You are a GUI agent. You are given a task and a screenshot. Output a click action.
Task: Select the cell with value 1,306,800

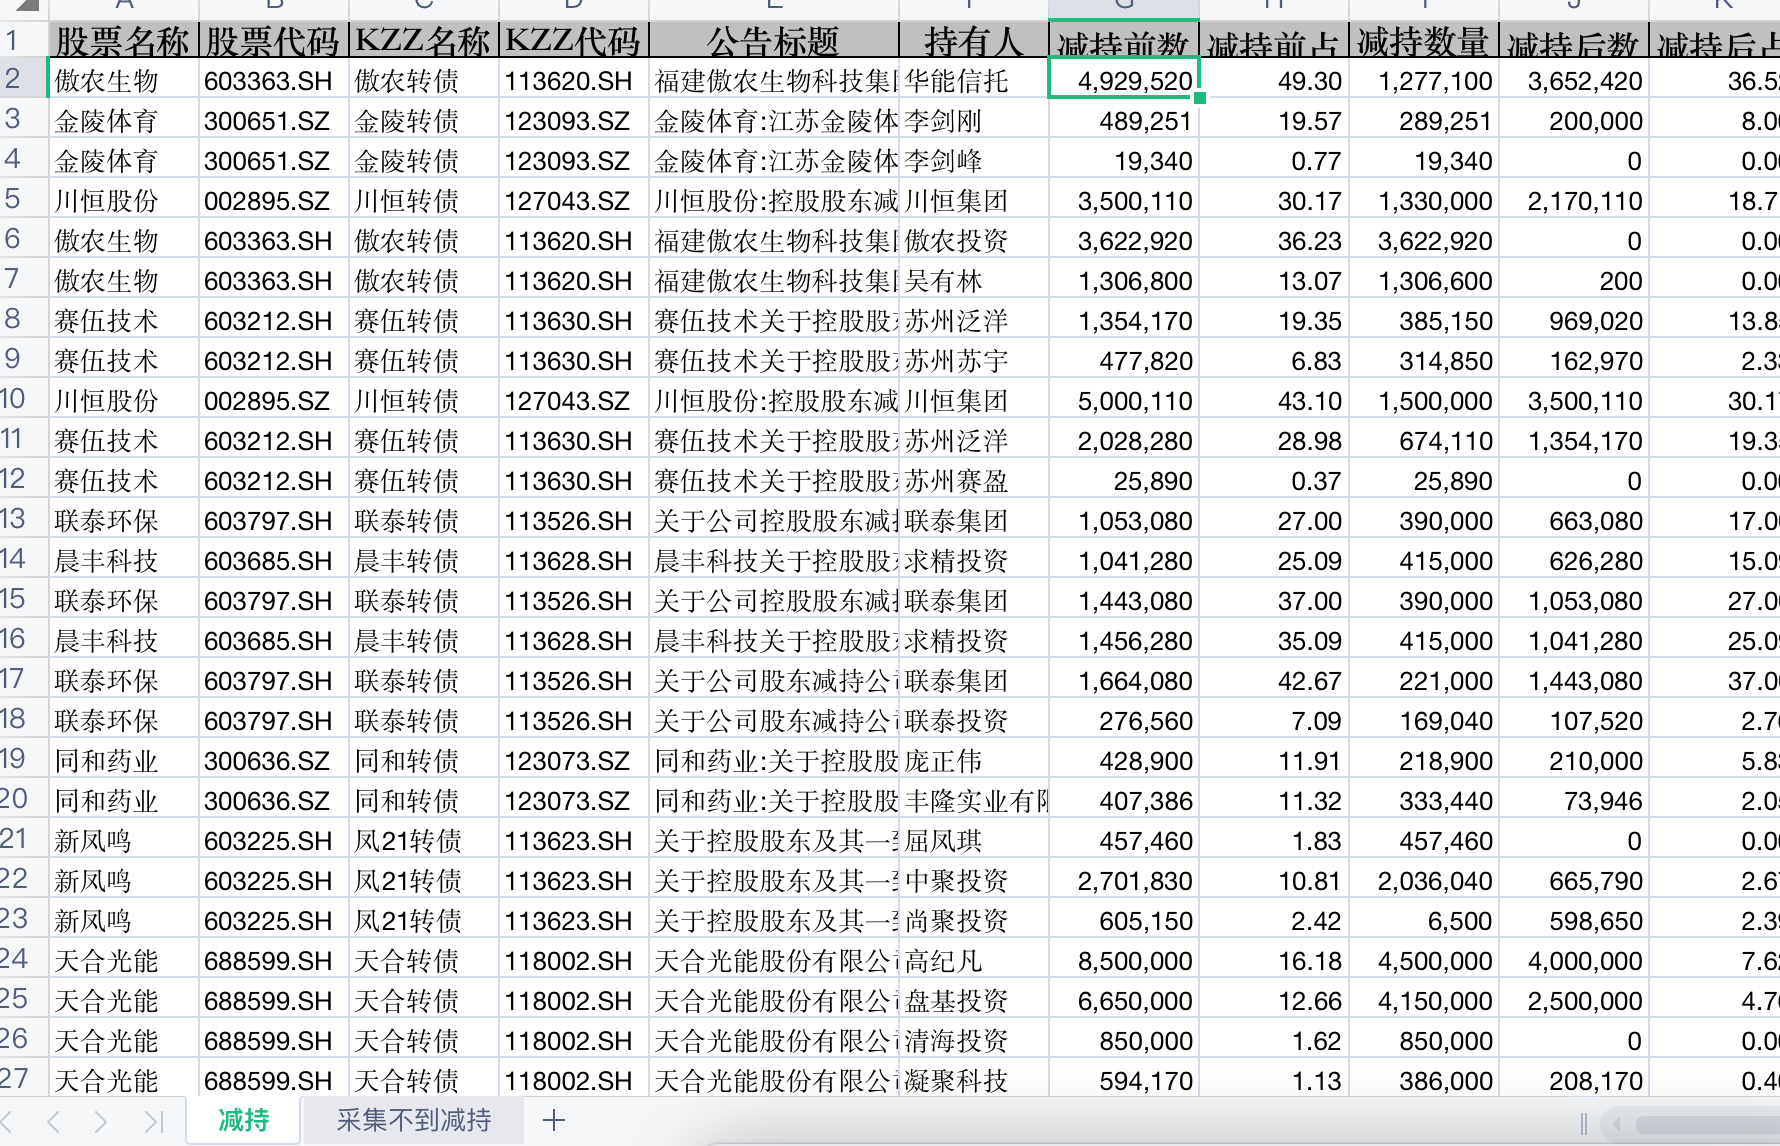1123,280
